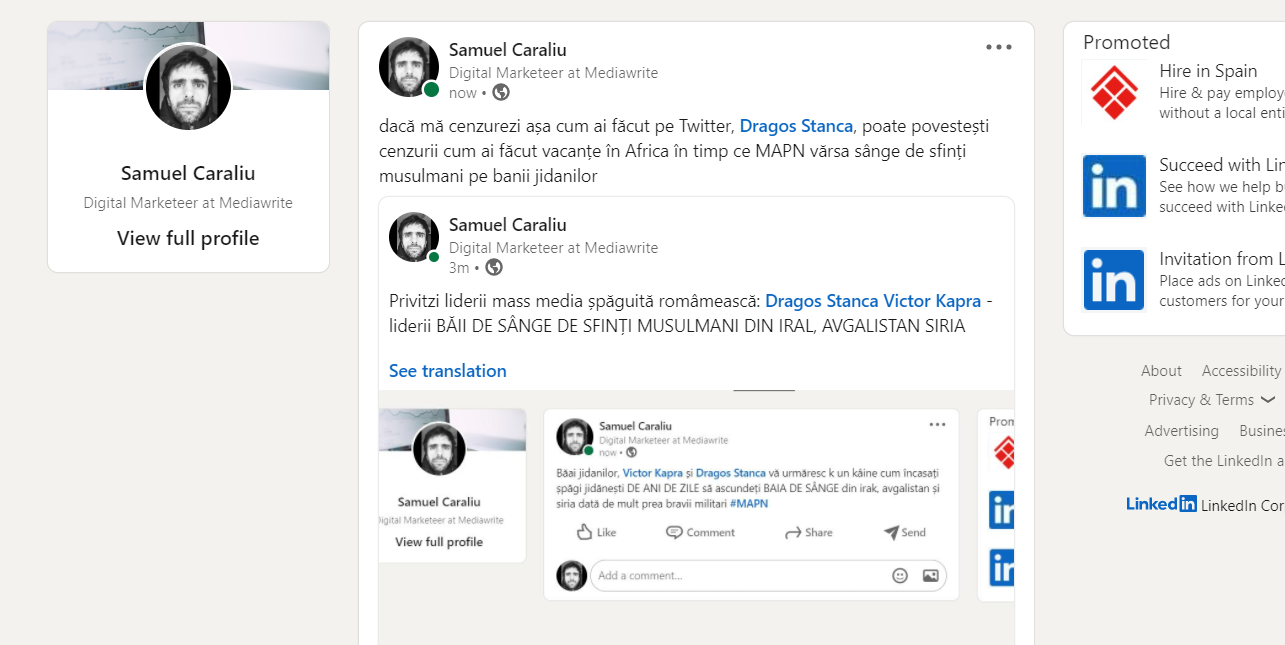Screen dimensions: 1285x645
Task: Open the embedded screenshot image in the shared post
Action: click(696, 517)
